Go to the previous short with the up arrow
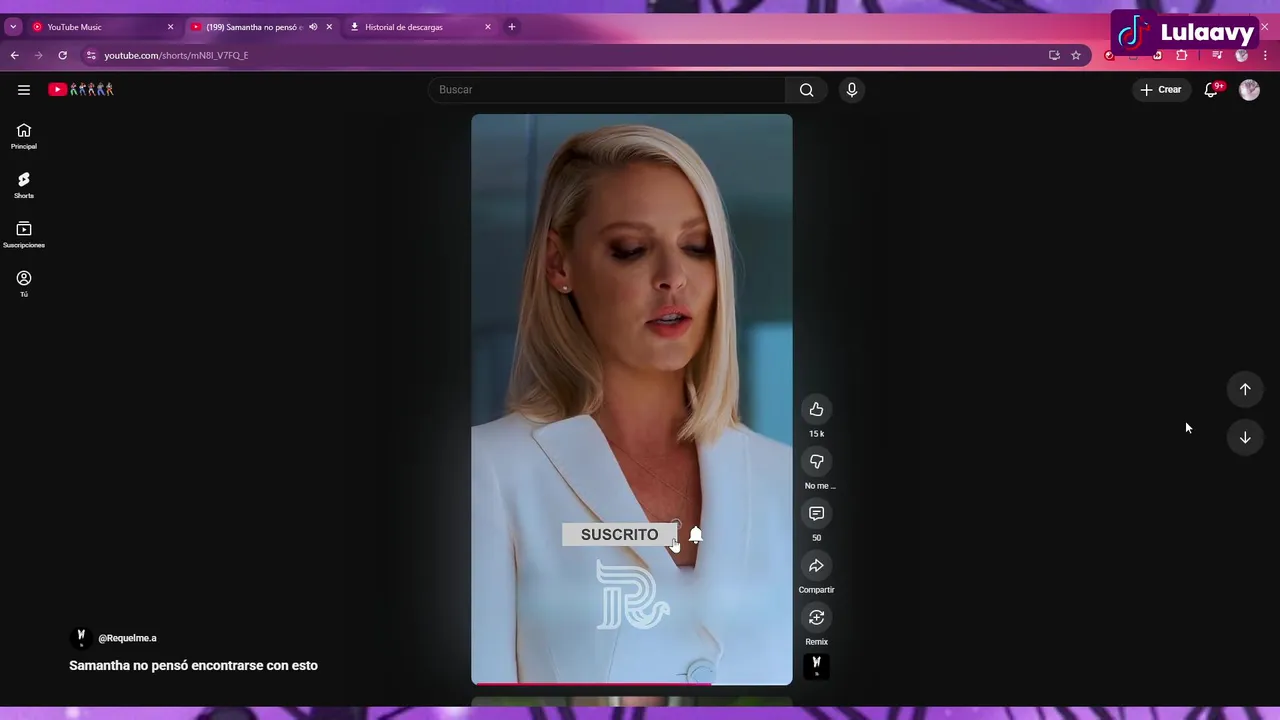Screen dimensions: 1280x720 pos(1245,389)
